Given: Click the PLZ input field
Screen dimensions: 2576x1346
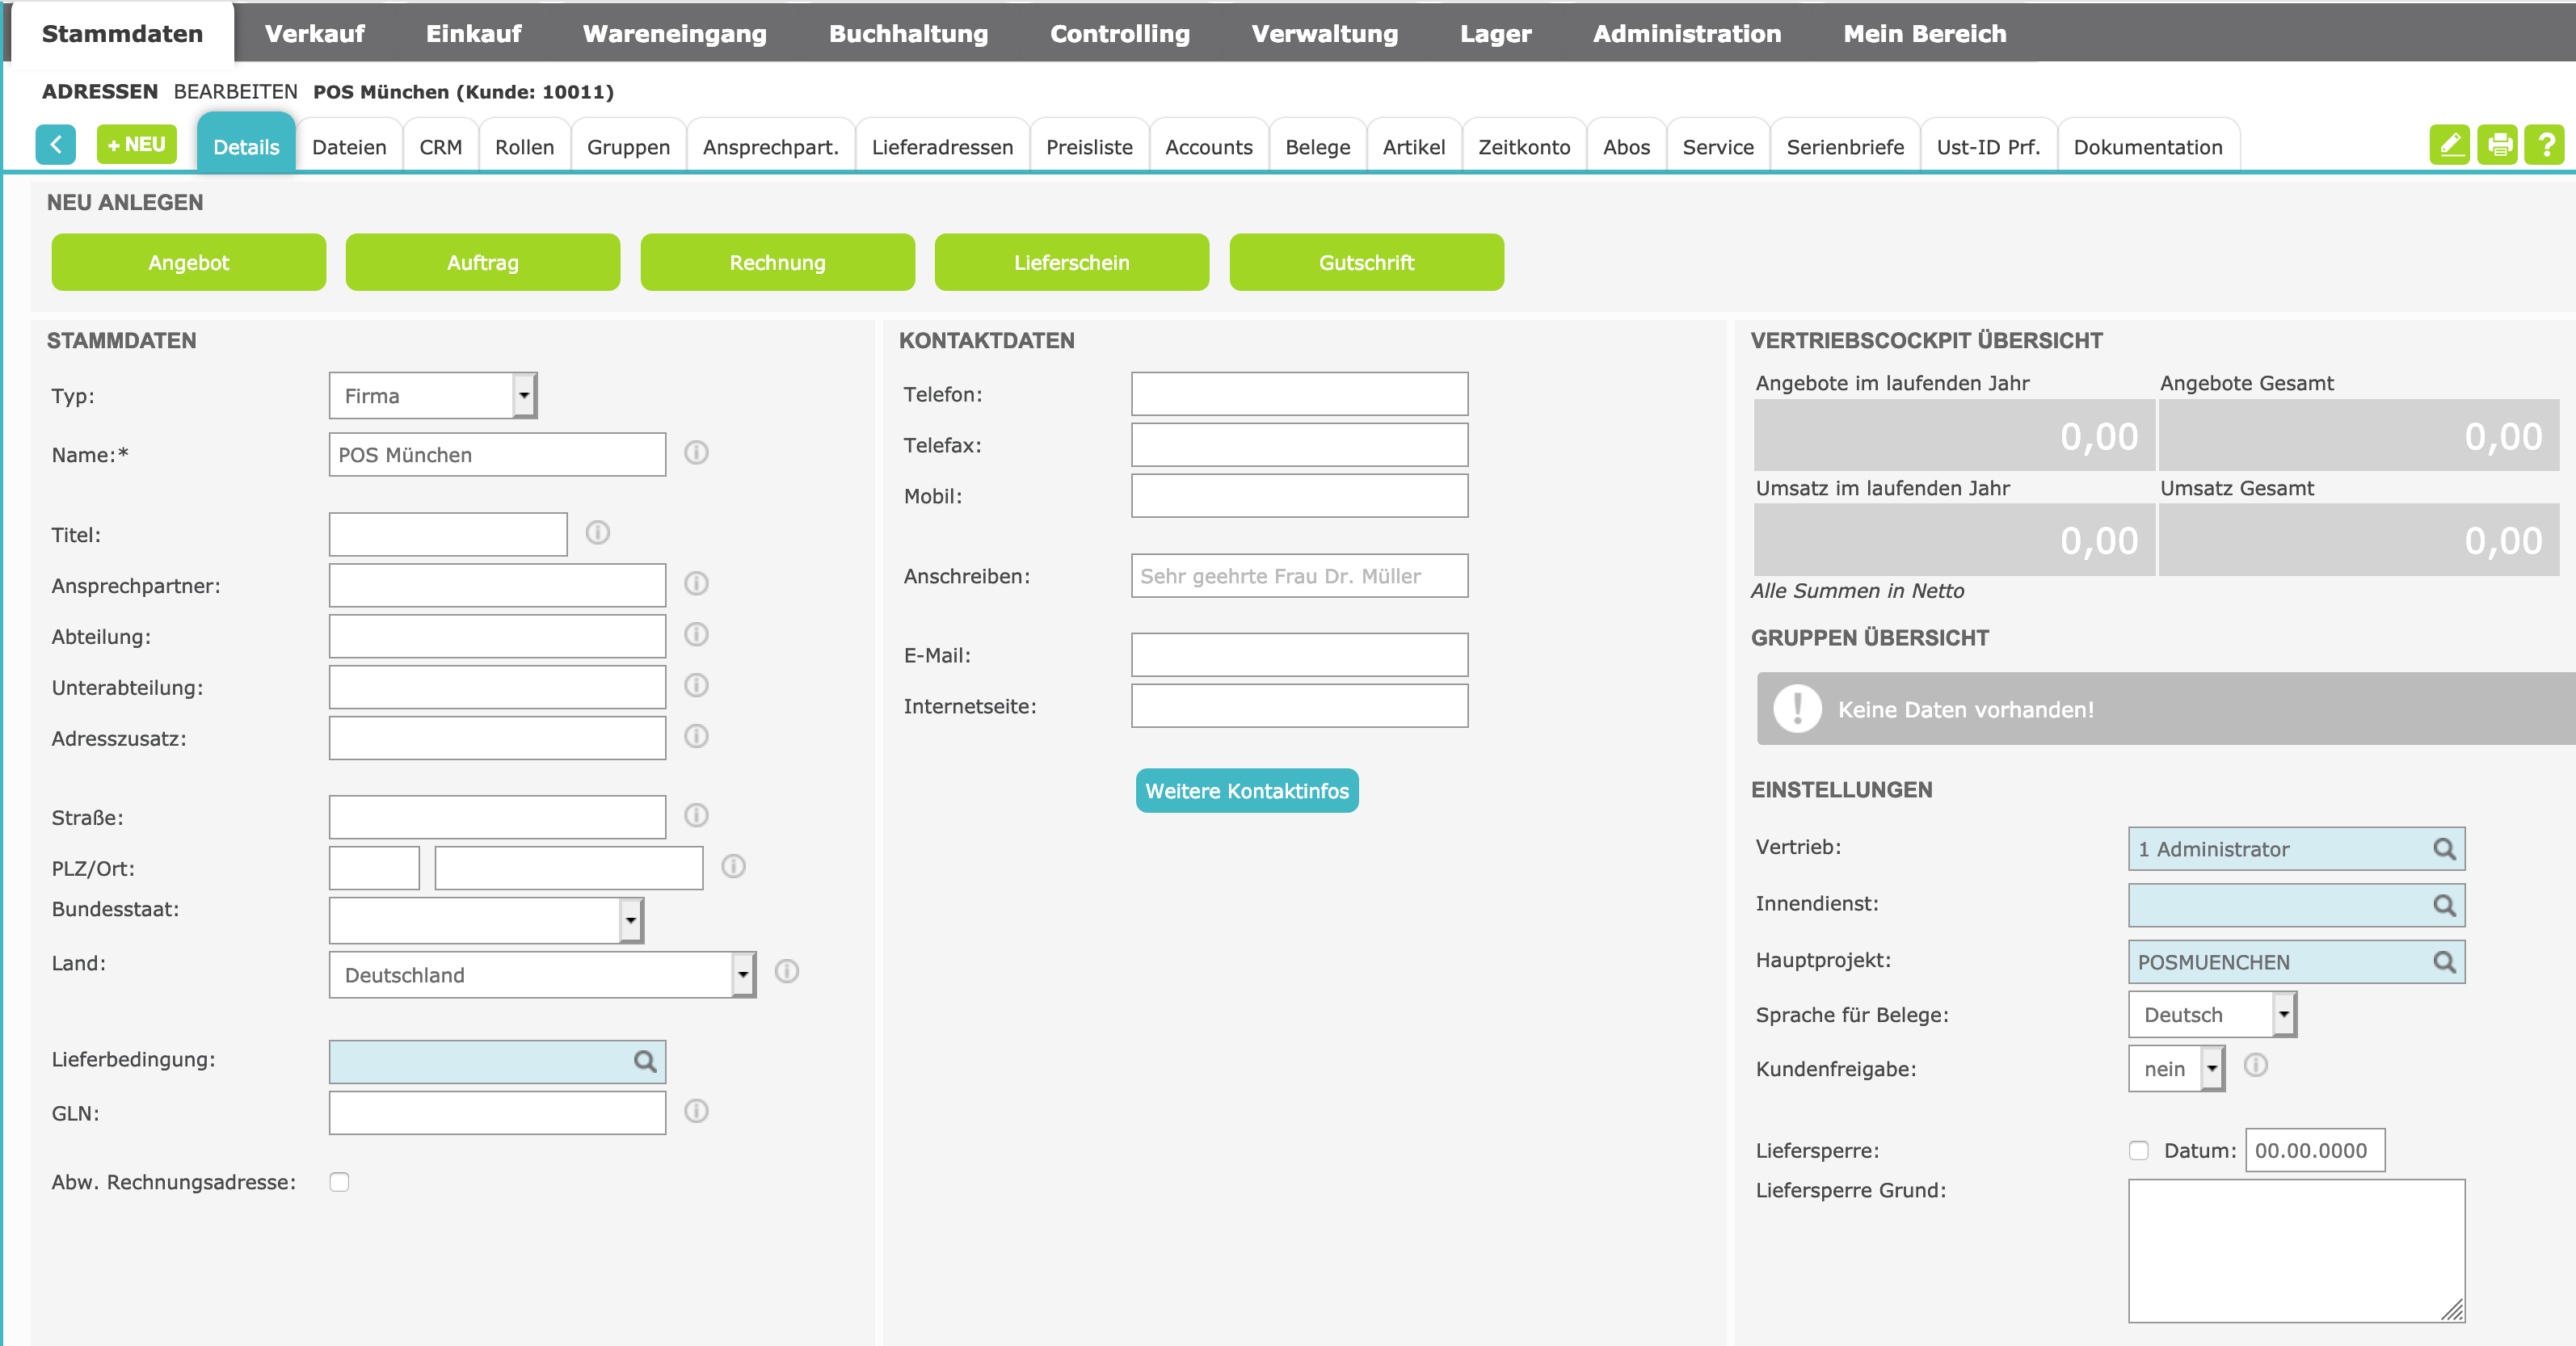Looking at the screenshot, I should click(x=373, y=869).
